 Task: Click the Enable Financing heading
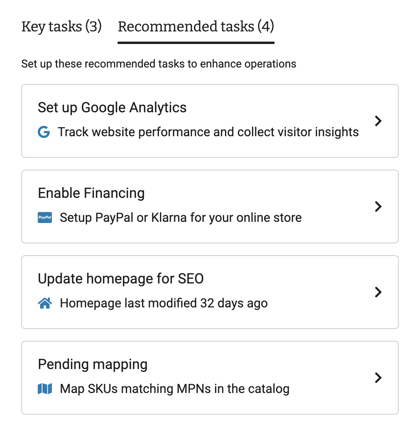pos(91,193)
